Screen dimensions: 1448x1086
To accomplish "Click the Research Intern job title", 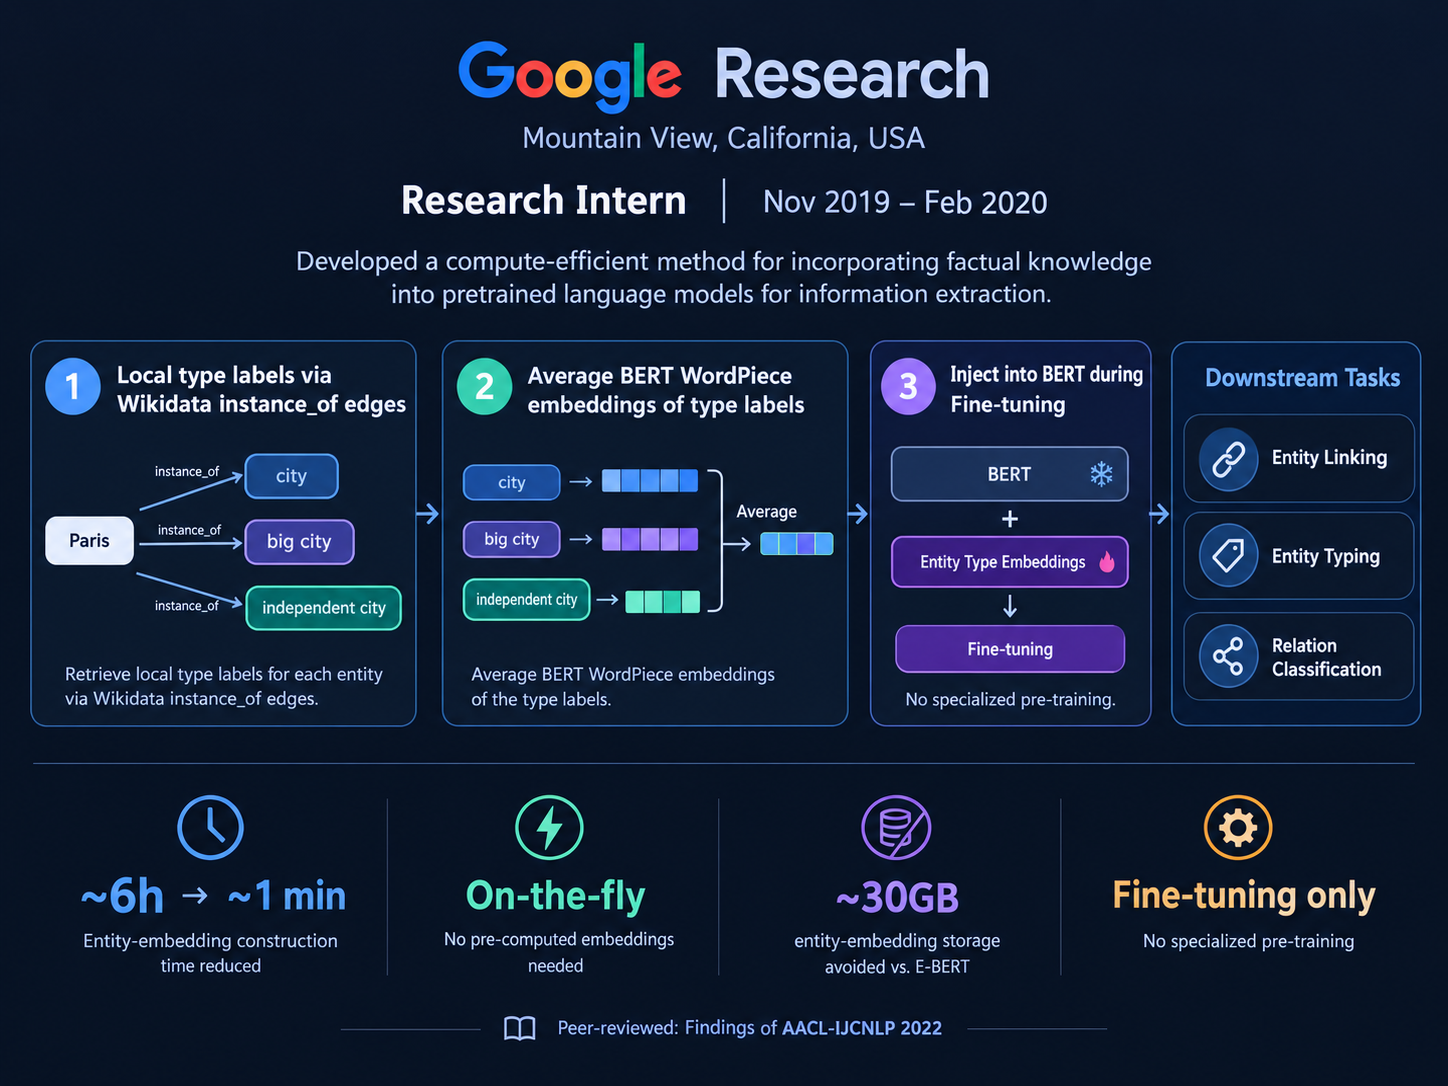I will pyautogui.click(x=544, y=201).
